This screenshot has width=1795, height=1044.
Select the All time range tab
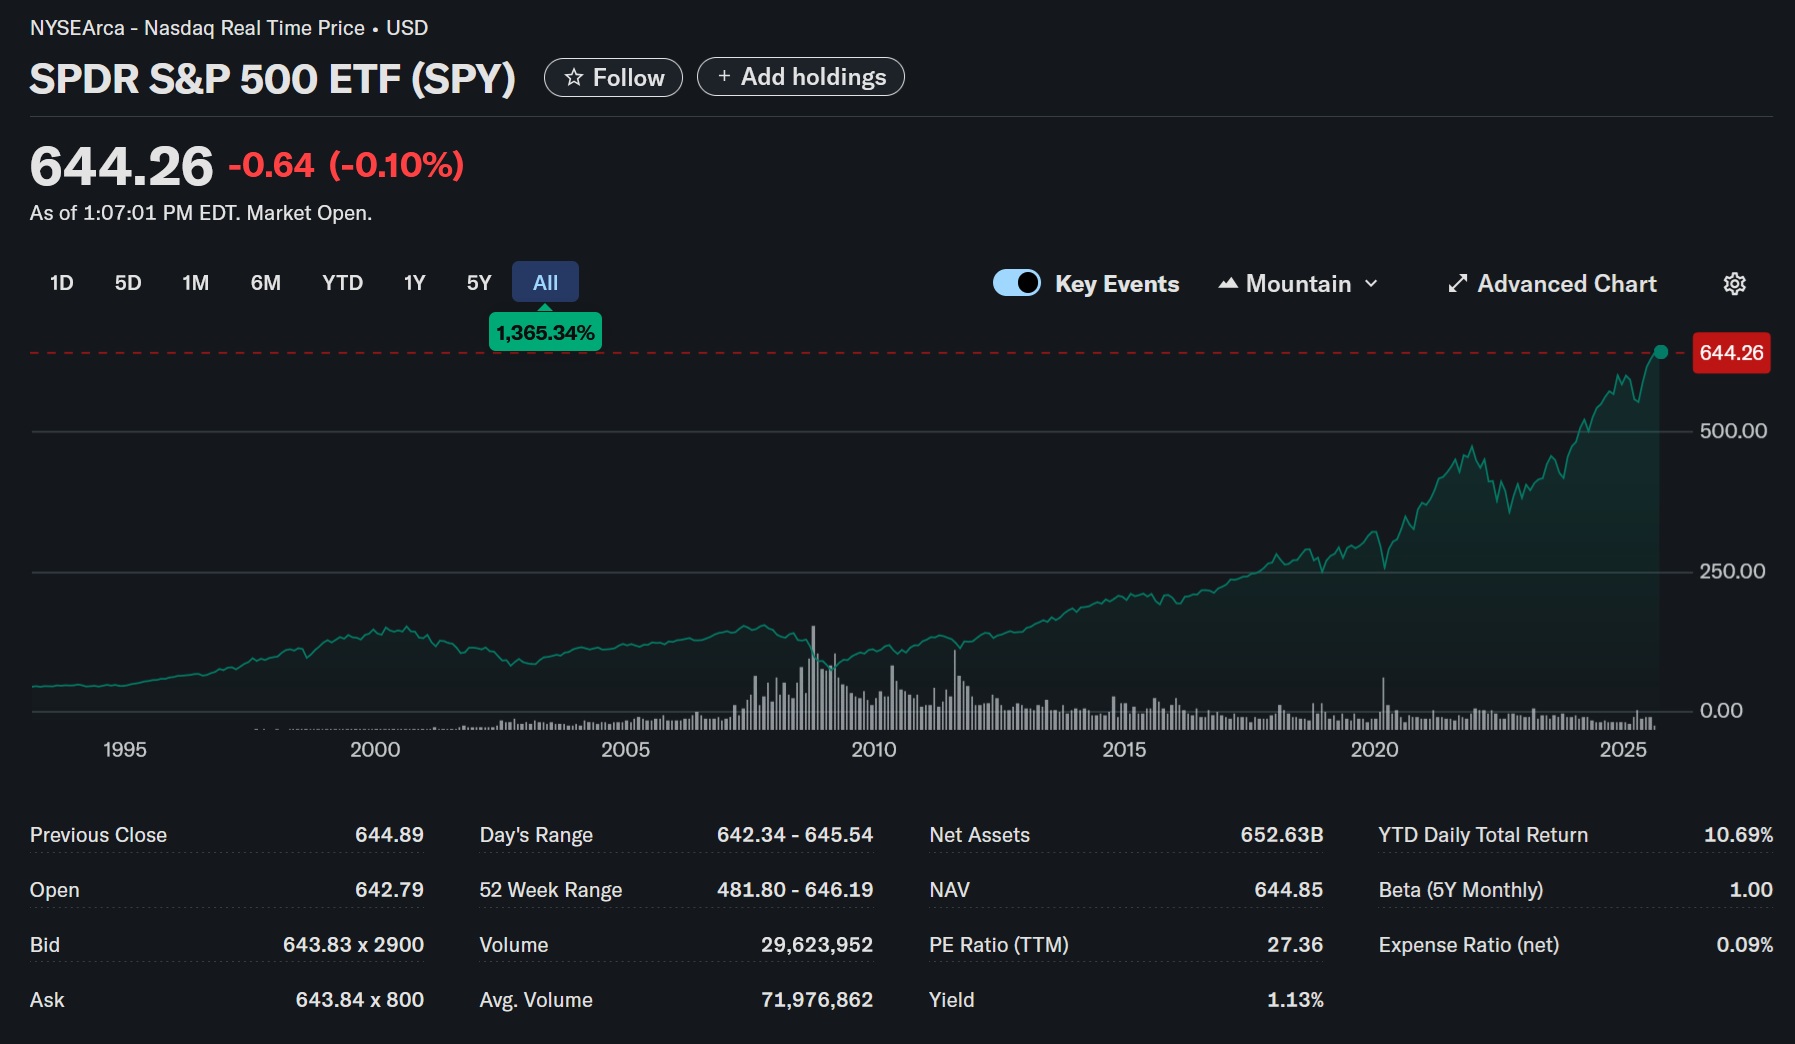[x=545, y=282]
